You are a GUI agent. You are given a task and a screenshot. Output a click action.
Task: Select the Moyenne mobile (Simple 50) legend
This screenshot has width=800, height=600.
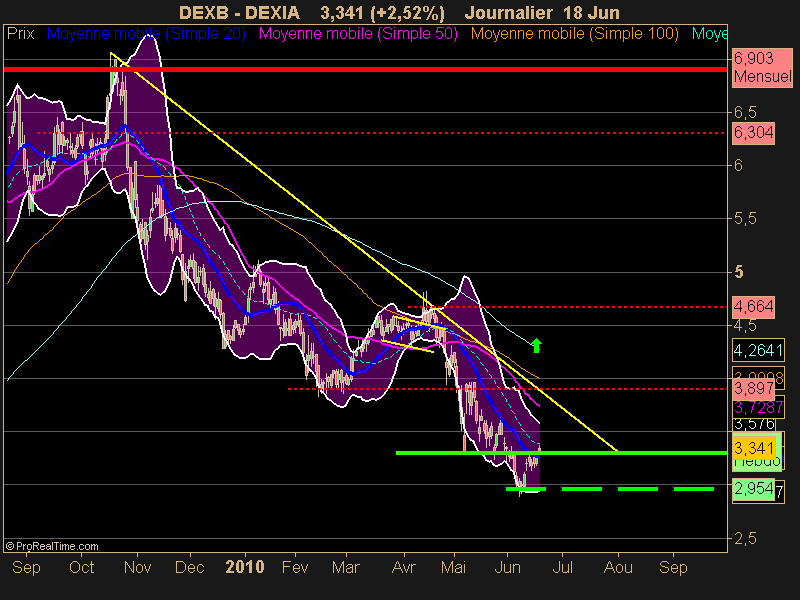pyautogui.click(x=358, y=34)
